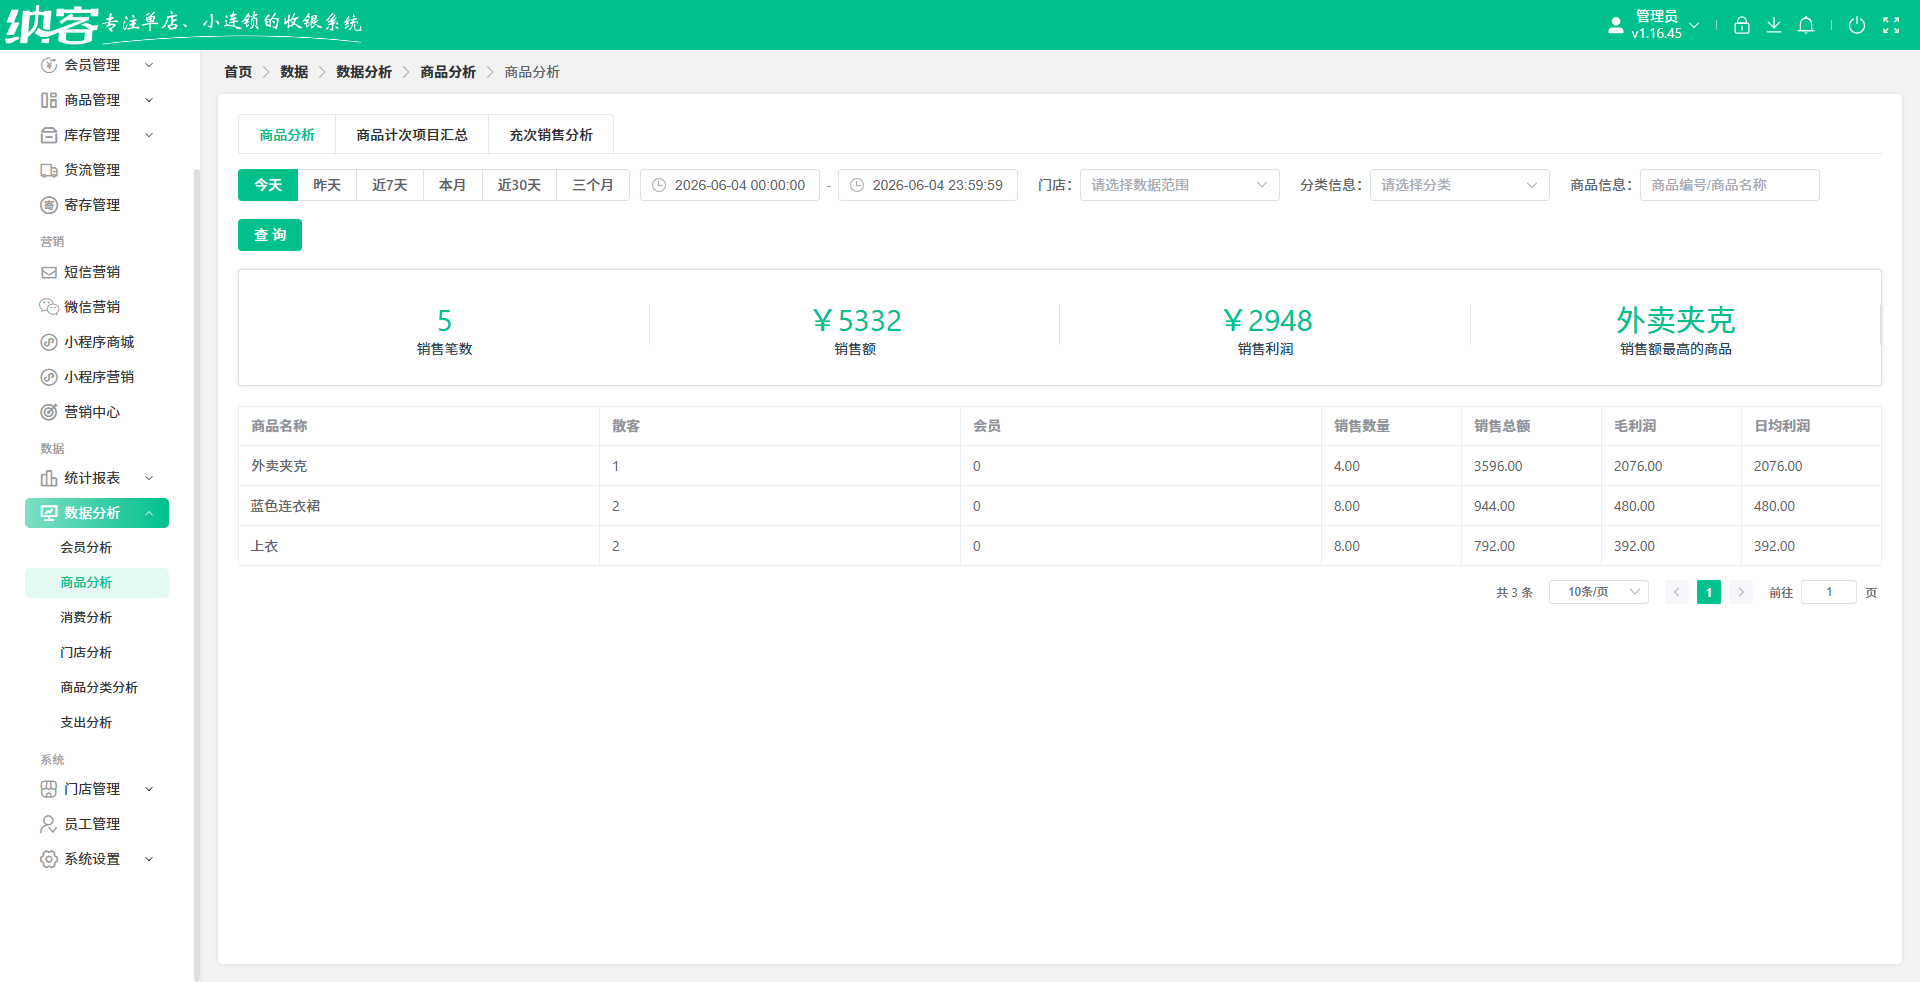Click the 库存管理 sidebar icon

(48, 135)
